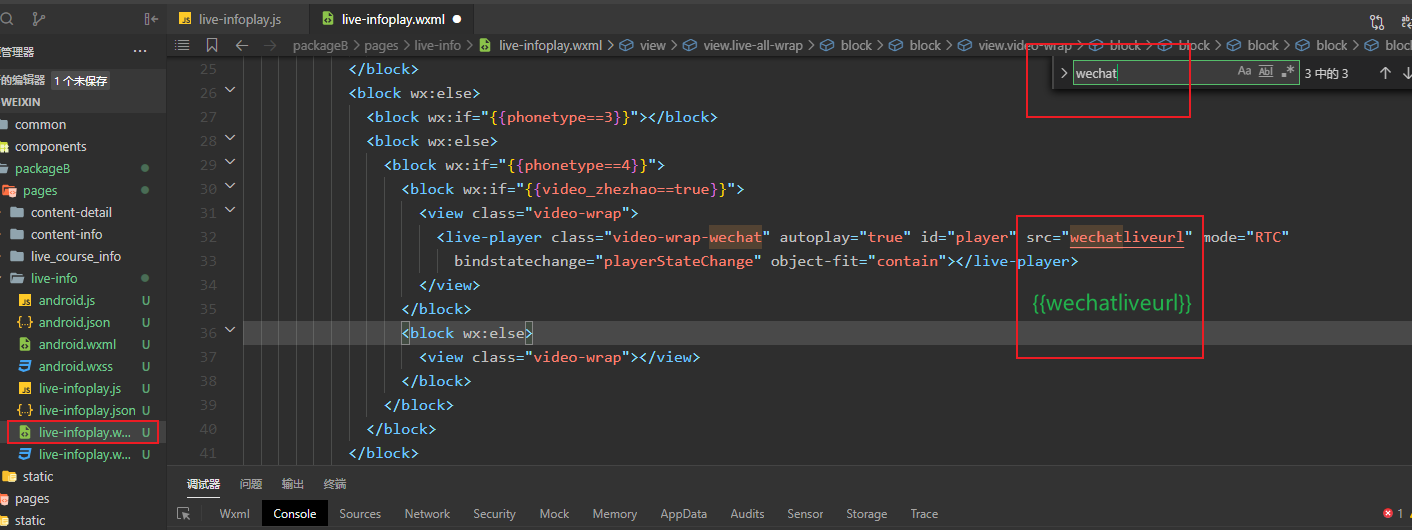Open the Trace debugger tab

pos(924,514)
